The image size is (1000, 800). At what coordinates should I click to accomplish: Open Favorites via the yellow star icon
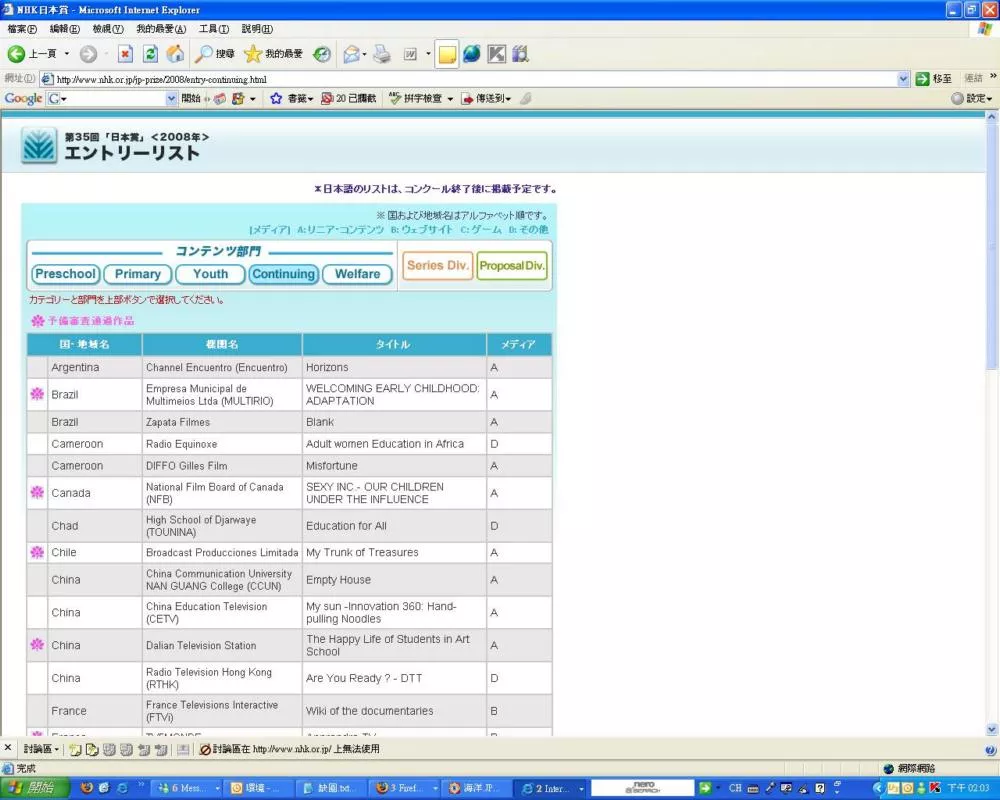(253, 54)
